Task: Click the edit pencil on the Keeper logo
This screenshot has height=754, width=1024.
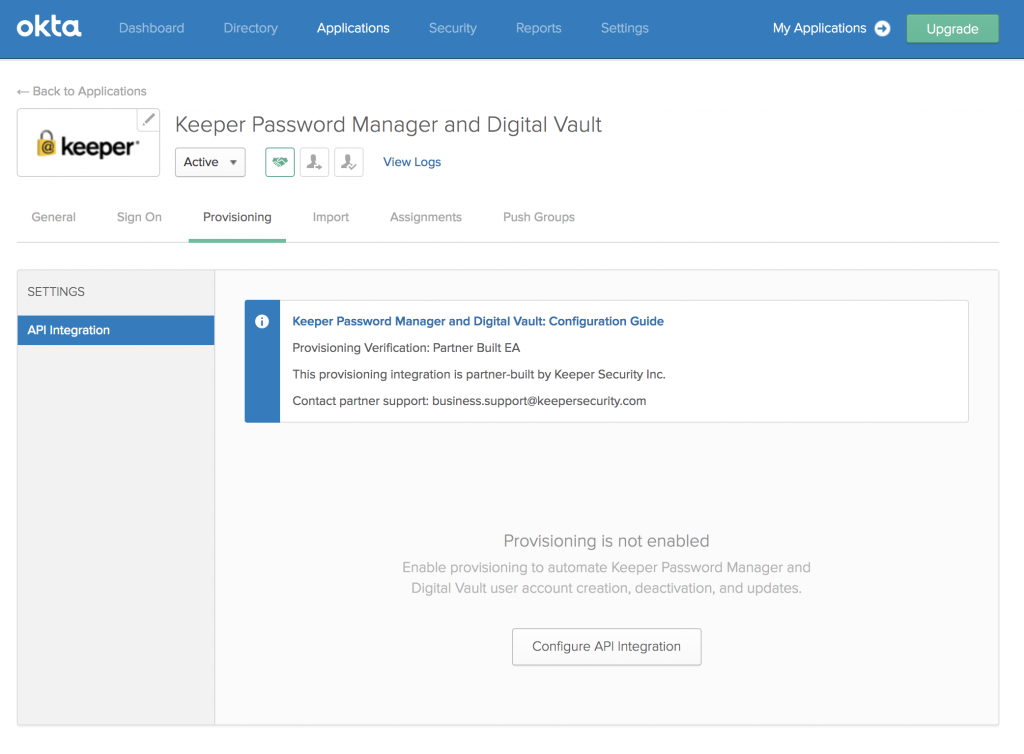Action: [x=149, y=119]
